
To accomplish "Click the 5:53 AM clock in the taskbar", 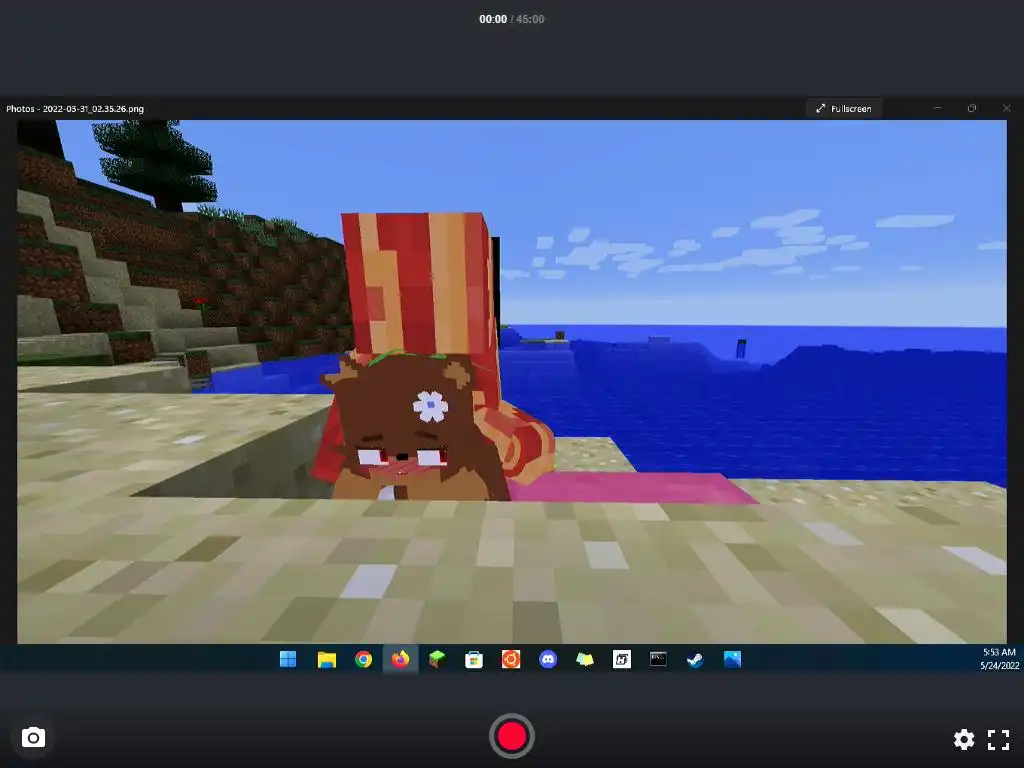I will click(999, 652).
